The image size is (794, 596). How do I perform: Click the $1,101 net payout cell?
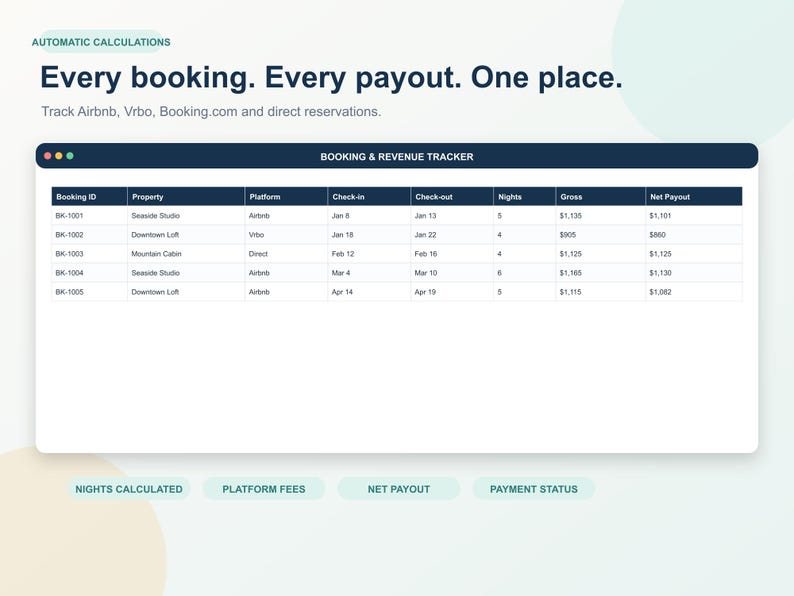(694, 216)
